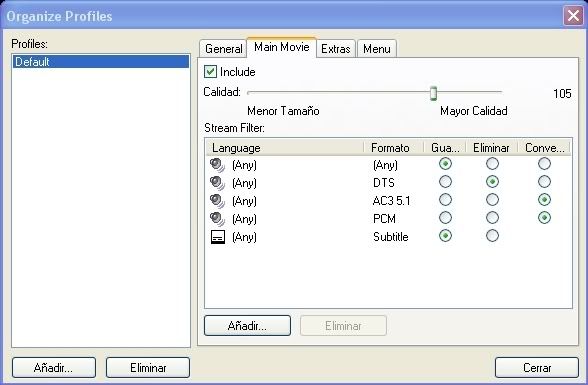Click Eliminar button below the Profiles list
Image resolution: width=588 pixels, height=385 pixels.
click(148, 367)
